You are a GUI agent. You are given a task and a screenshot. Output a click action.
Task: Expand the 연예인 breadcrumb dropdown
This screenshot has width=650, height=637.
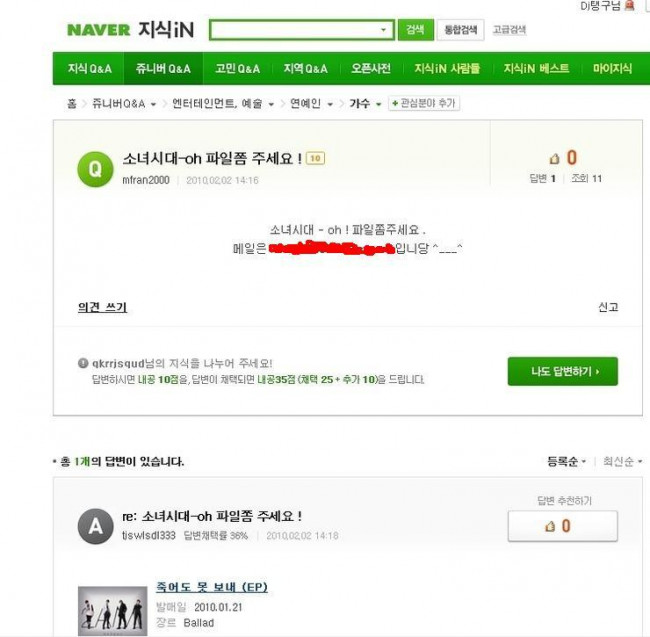click(x=330, y=104)
